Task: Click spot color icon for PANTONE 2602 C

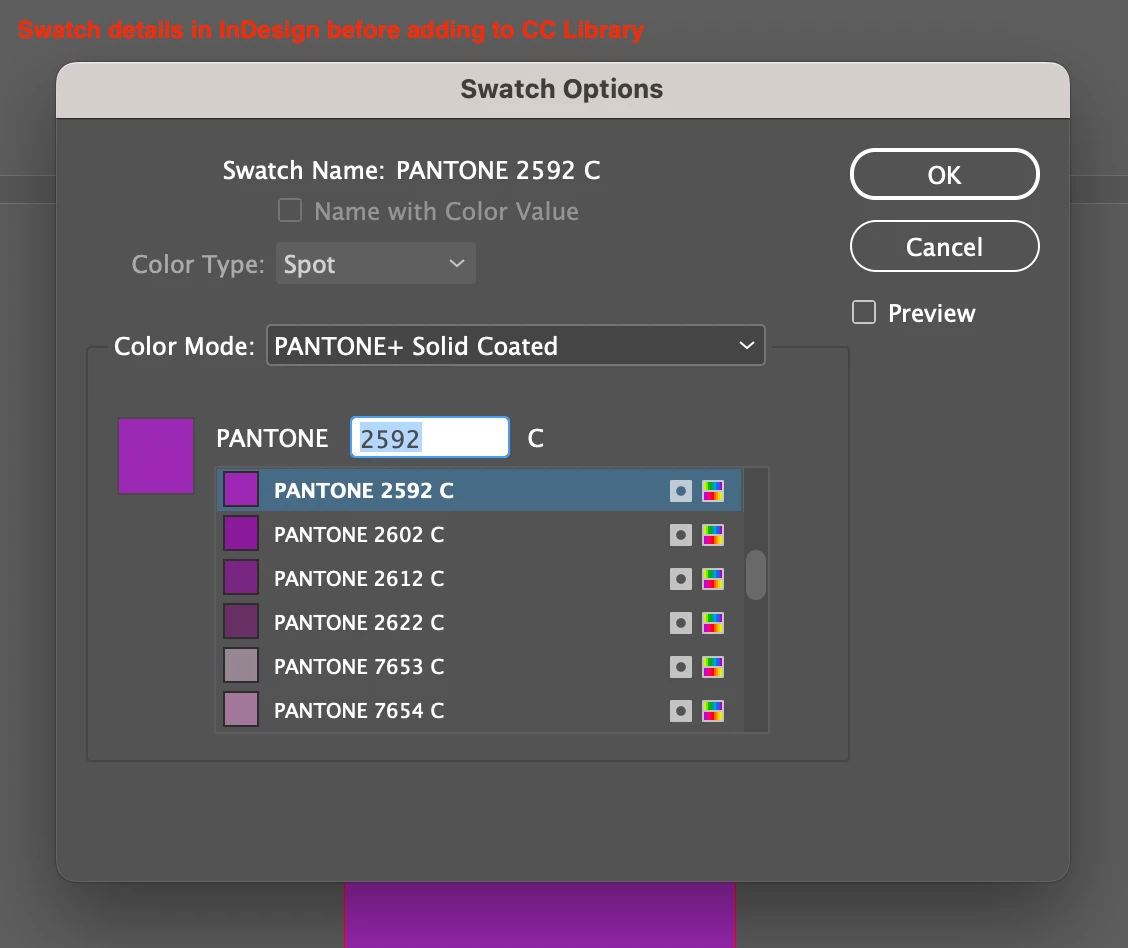Action: 681,535
